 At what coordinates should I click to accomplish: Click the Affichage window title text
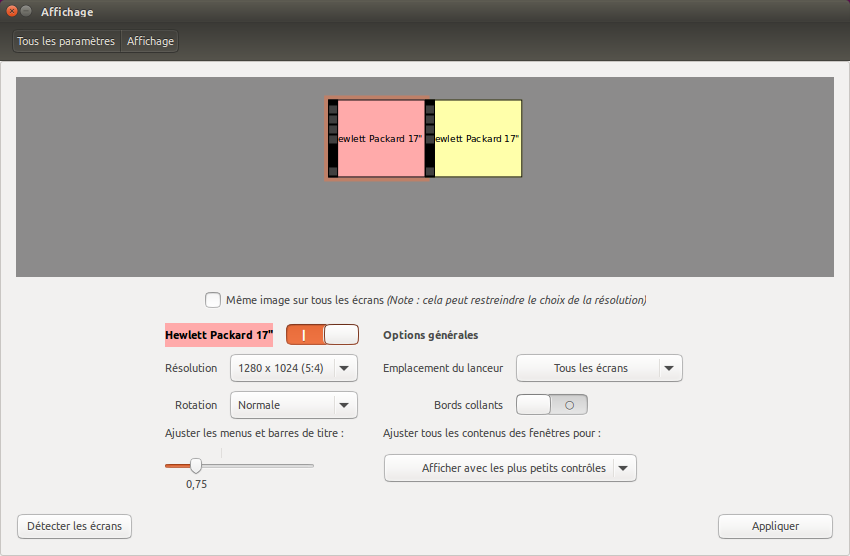(x=67, y=12)
